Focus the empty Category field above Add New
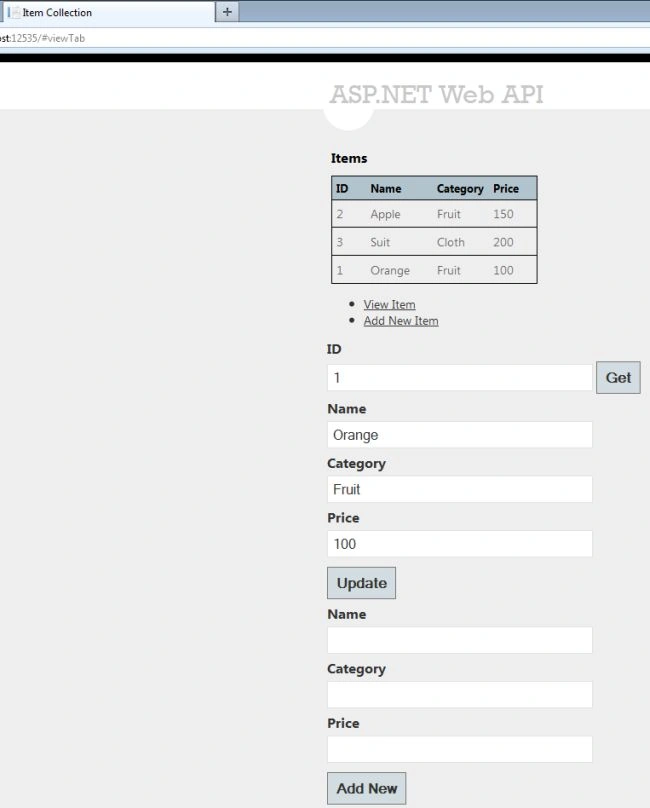The image size is (650, 808). click(460, 695)
